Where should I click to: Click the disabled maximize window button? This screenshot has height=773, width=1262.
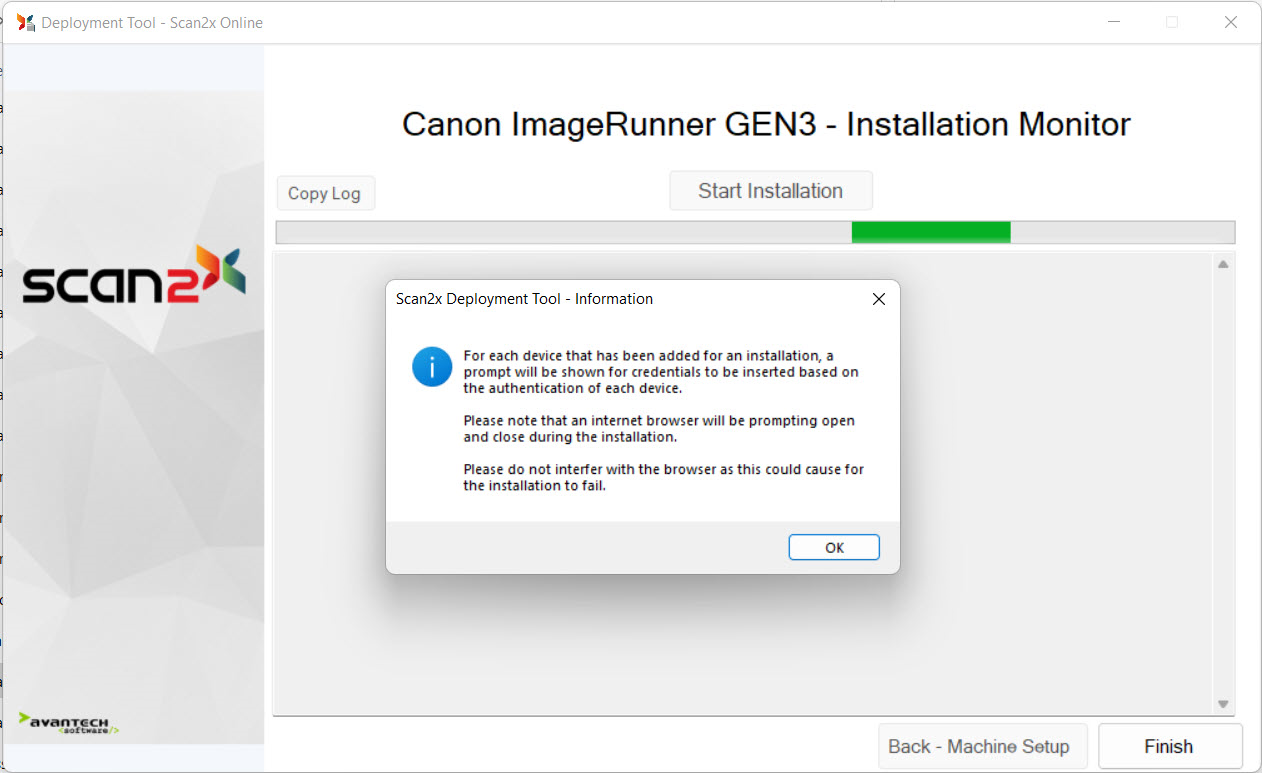[1172, 22]
